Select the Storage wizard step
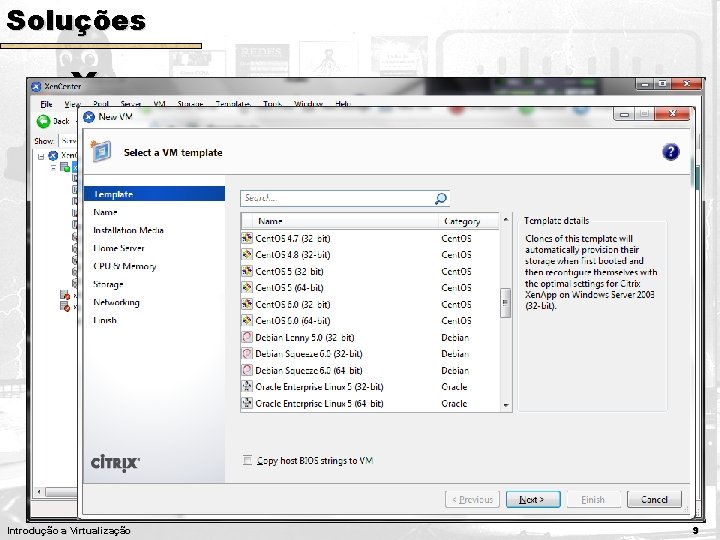This screenshot has width=720, height=540. pos(108,284)
